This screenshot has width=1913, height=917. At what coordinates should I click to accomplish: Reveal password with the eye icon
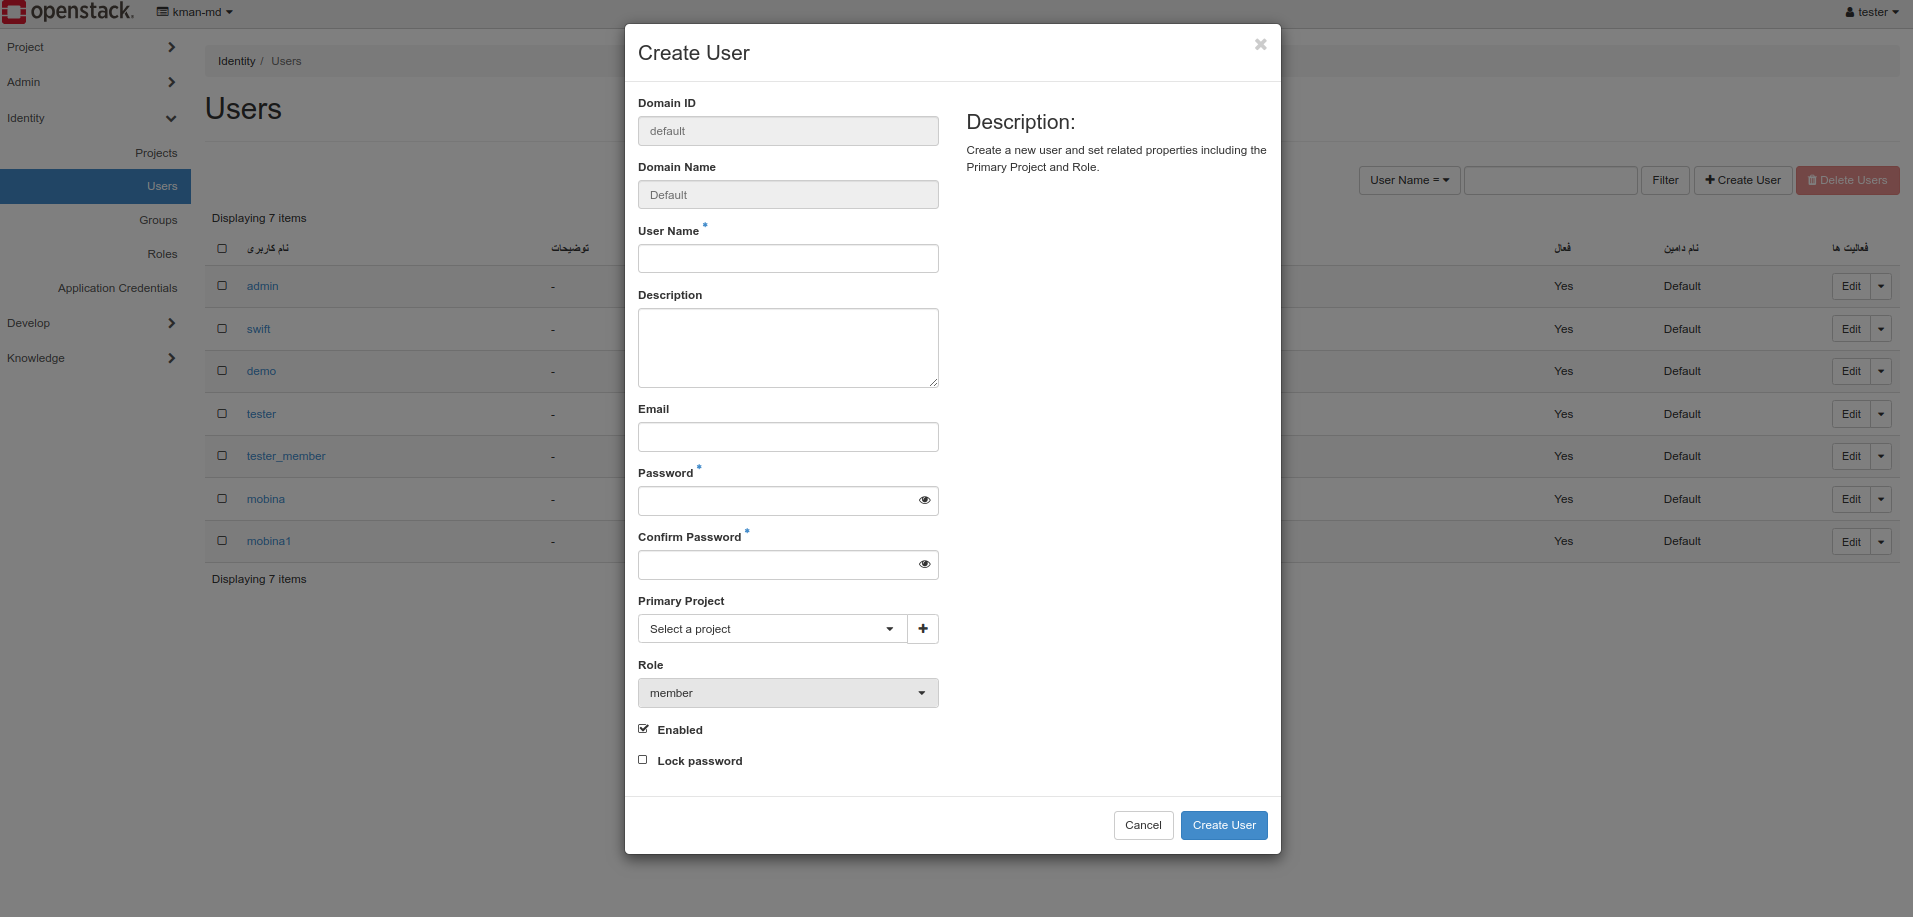pyautogui.click(x=924, y=500)
